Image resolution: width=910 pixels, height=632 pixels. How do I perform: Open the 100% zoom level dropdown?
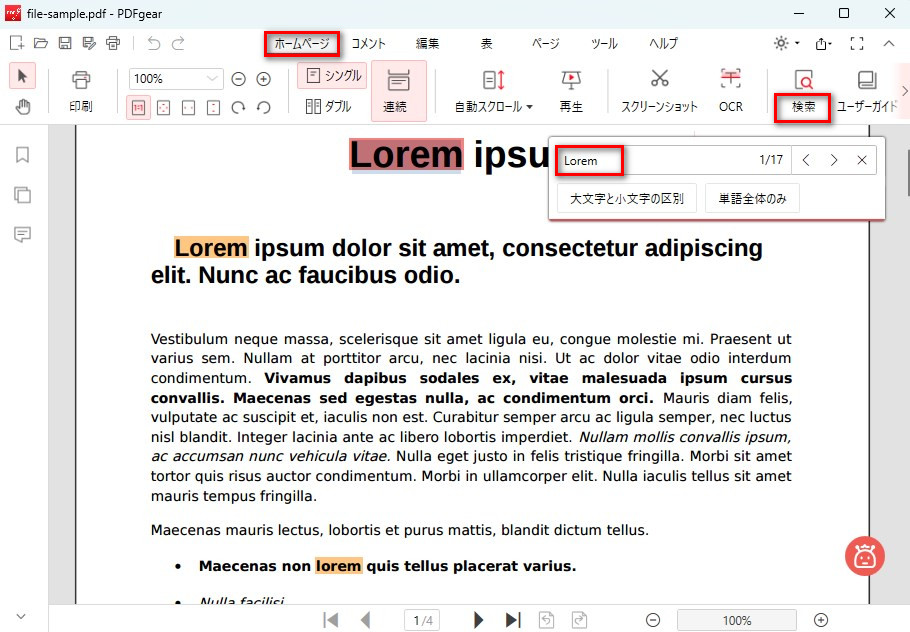point(175,77)
